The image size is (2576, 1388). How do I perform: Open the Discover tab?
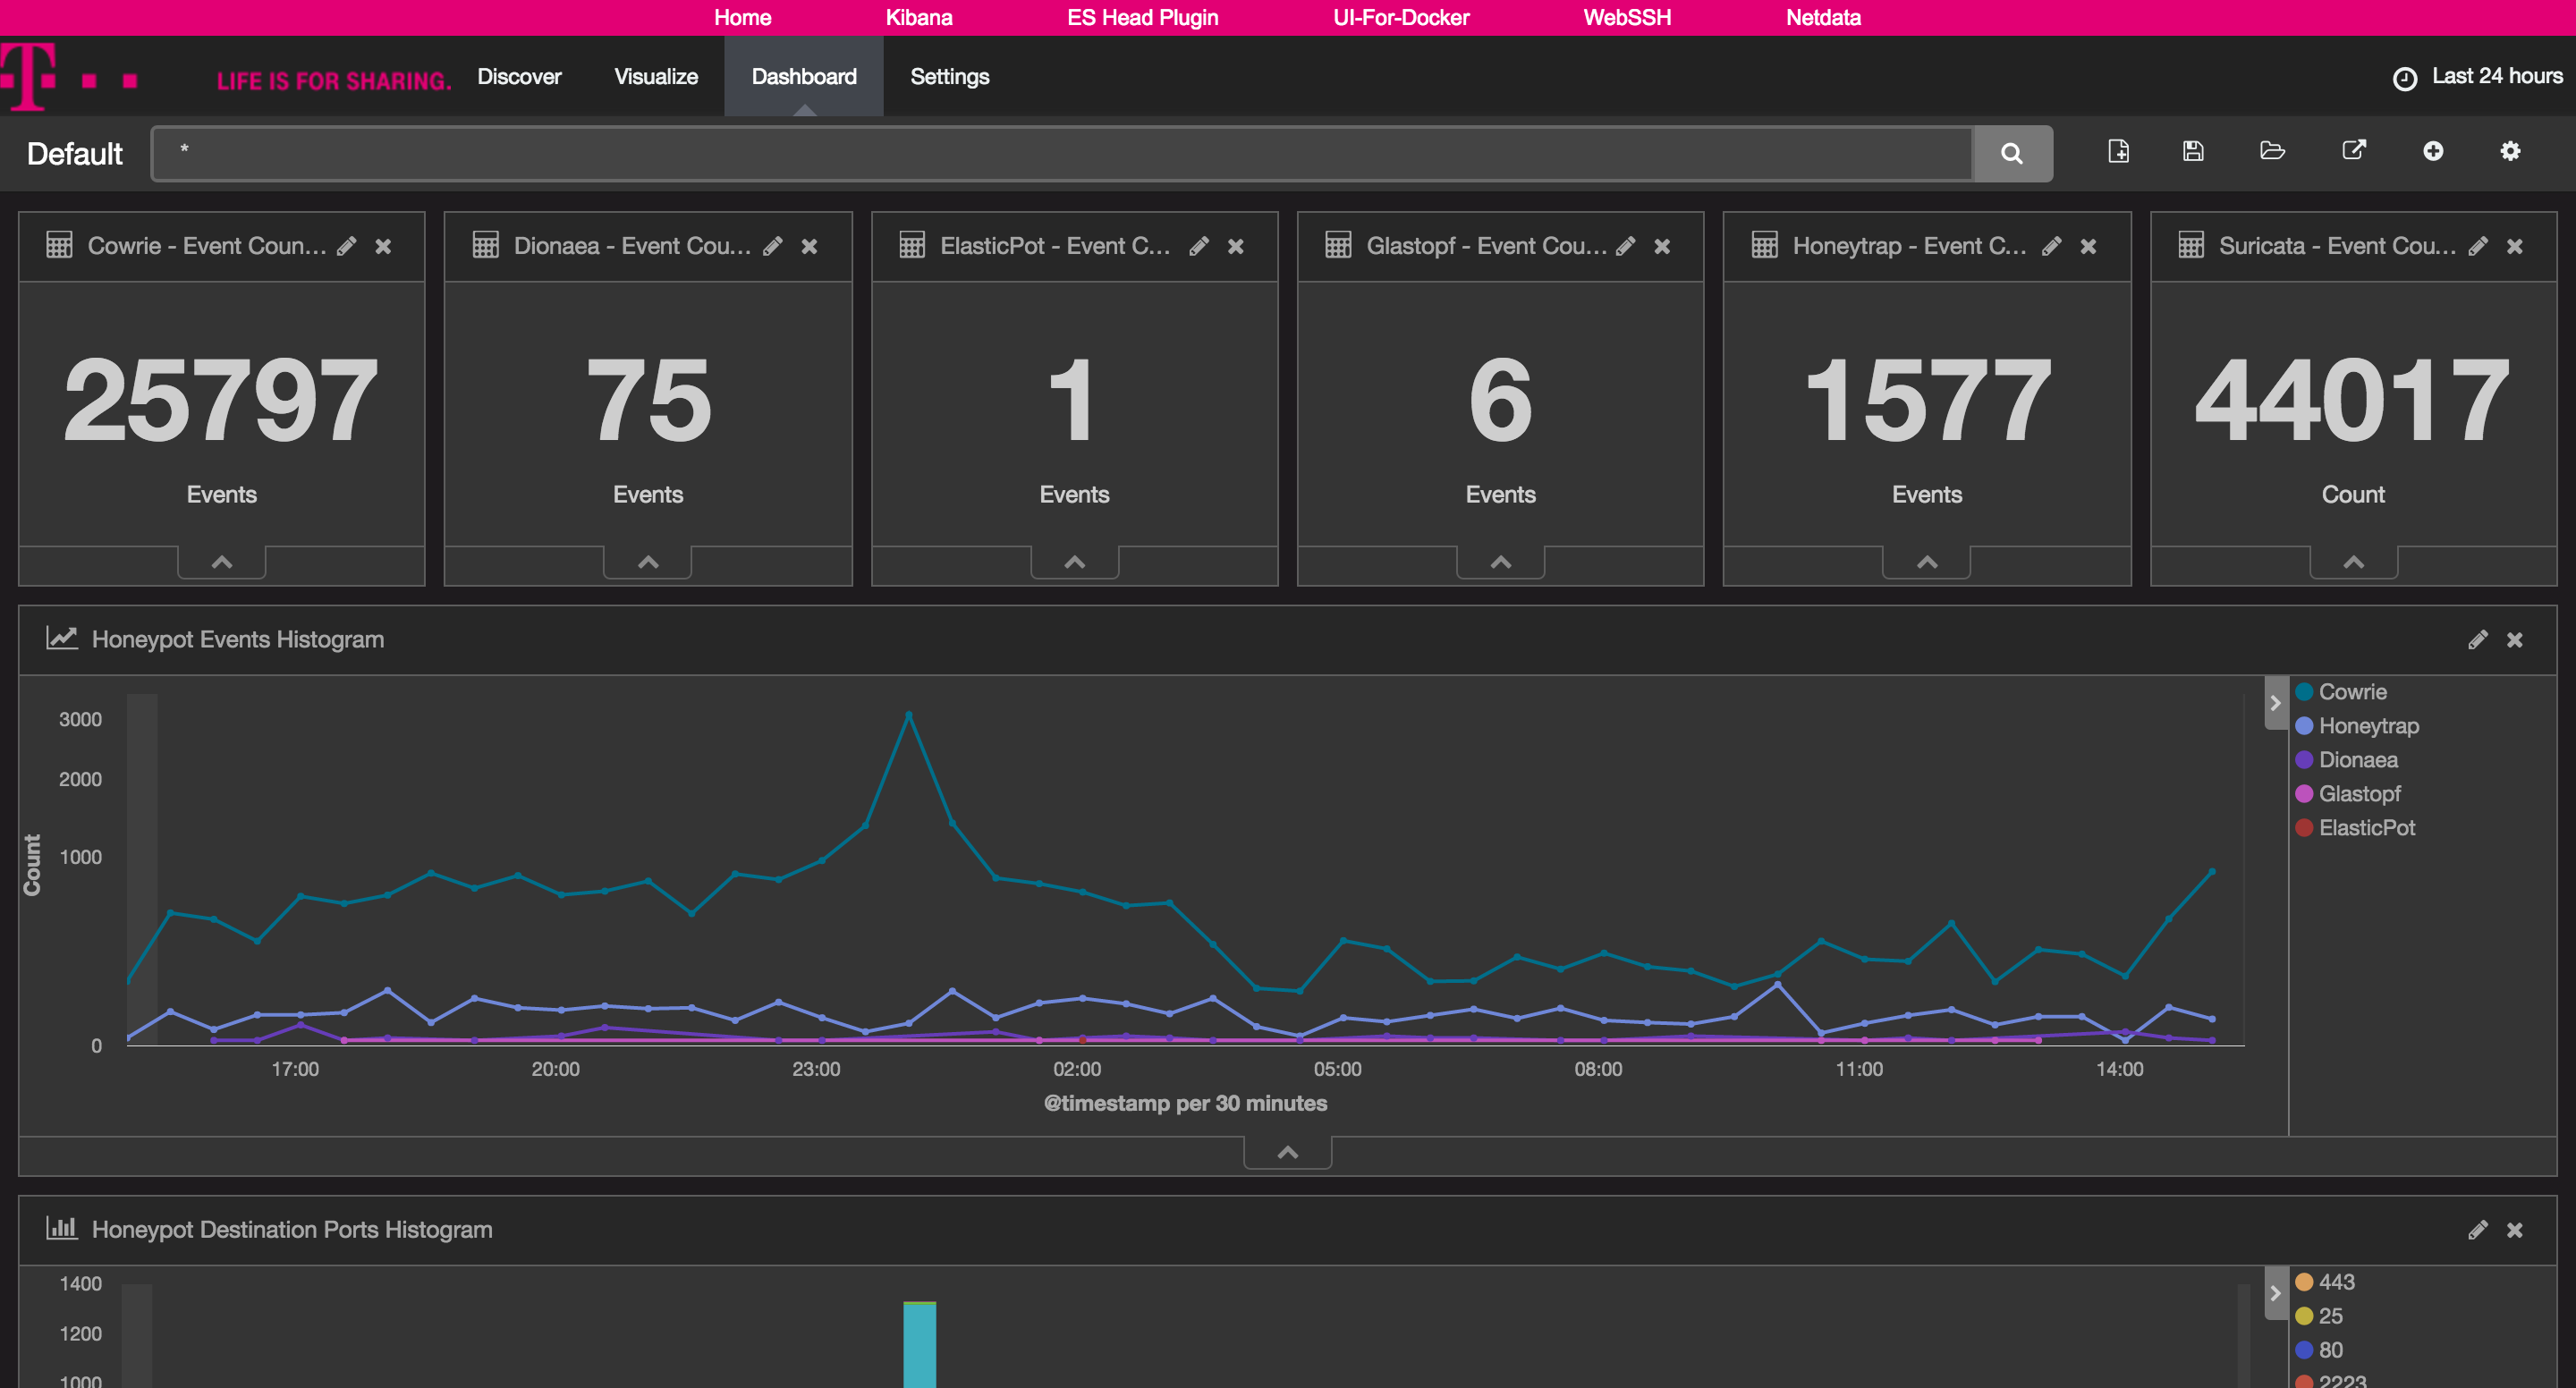pos(519,77)
